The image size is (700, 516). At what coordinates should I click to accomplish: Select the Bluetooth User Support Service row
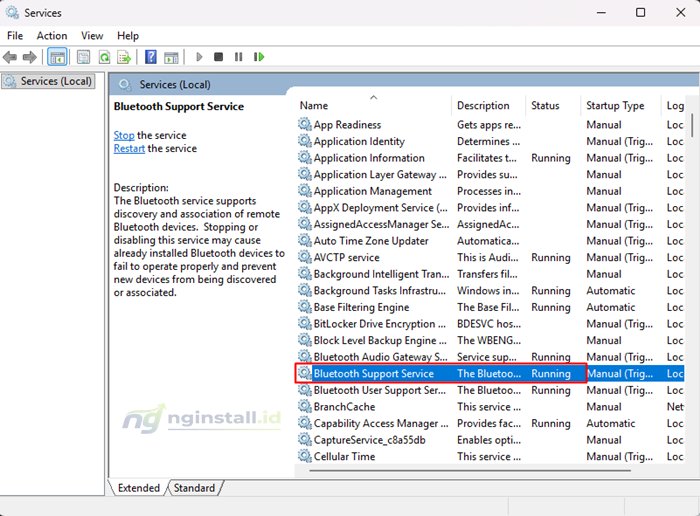[490, 390]
